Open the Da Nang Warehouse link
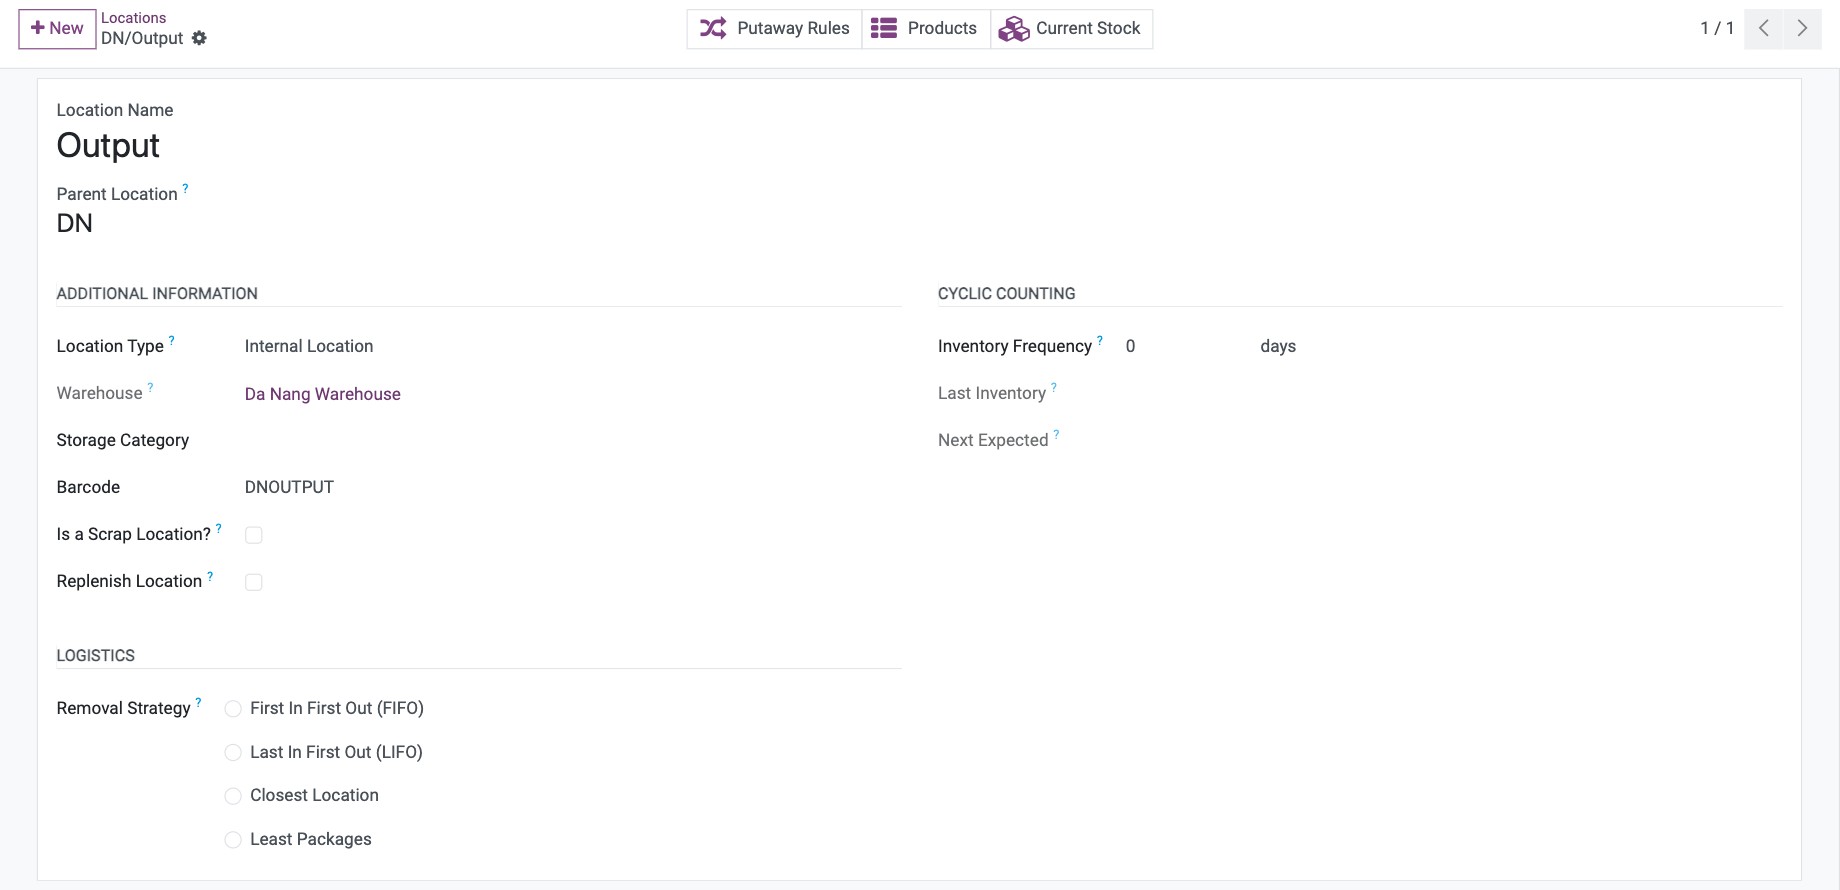The height and width of the screenshot is (890, 1840). click(x=323, y=394)
